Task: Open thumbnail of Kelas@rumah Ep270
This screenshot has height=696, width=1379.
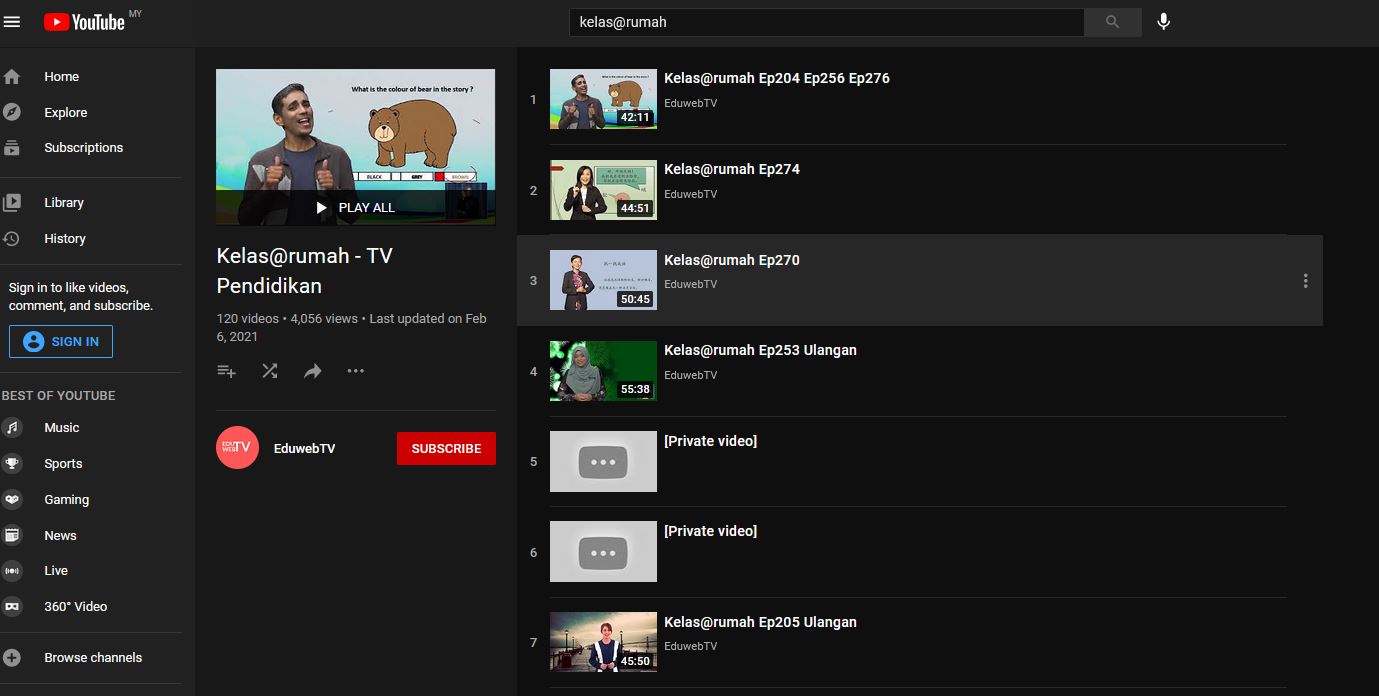Action: point(603,280)
